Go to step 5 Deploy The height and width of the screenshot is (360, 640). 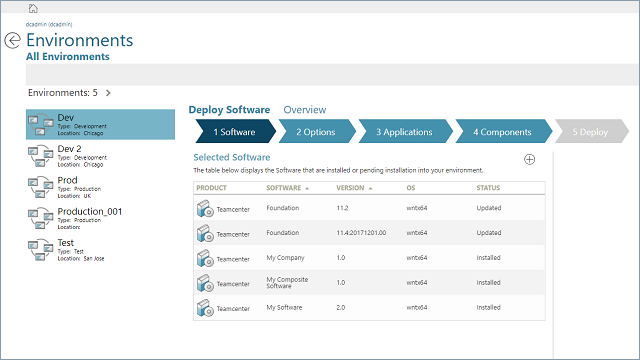pyautogui.click(x=591, y=131)
